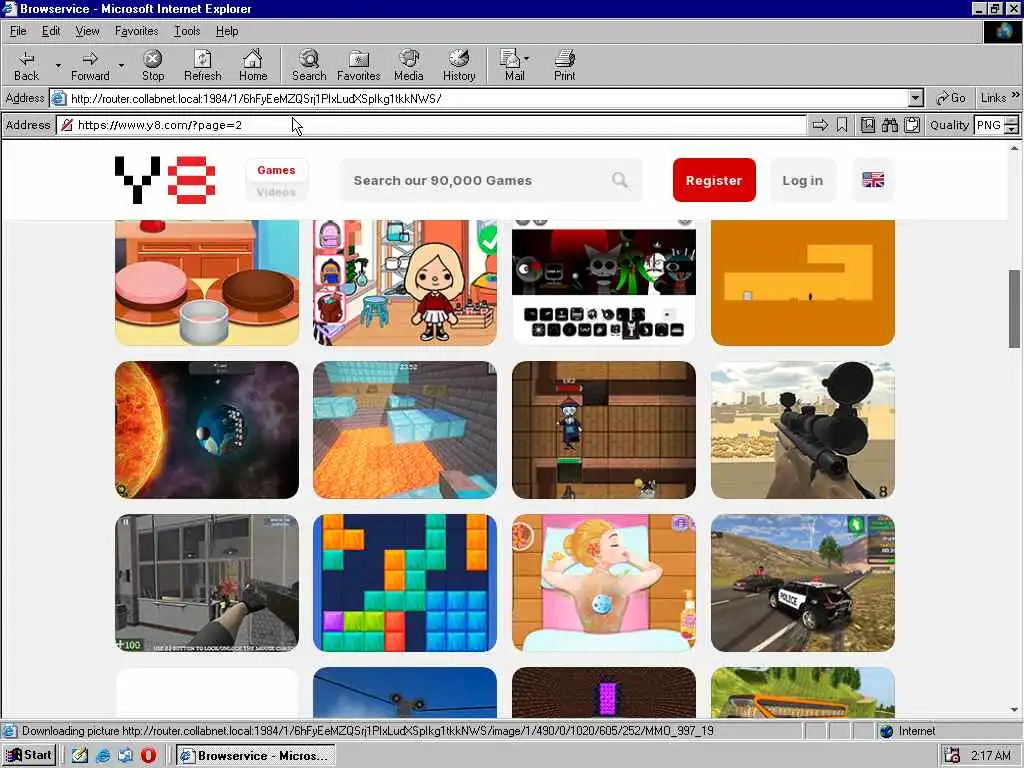Open the orange platformer game thumbnail

803,283
